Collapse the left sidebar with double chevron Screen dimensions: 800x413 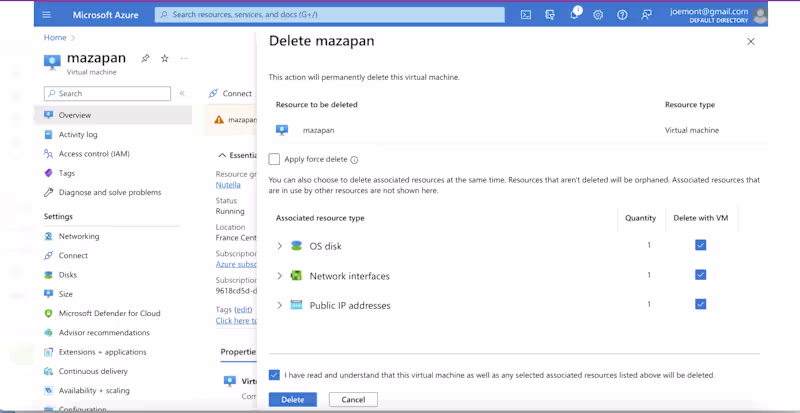coord(182,93)
